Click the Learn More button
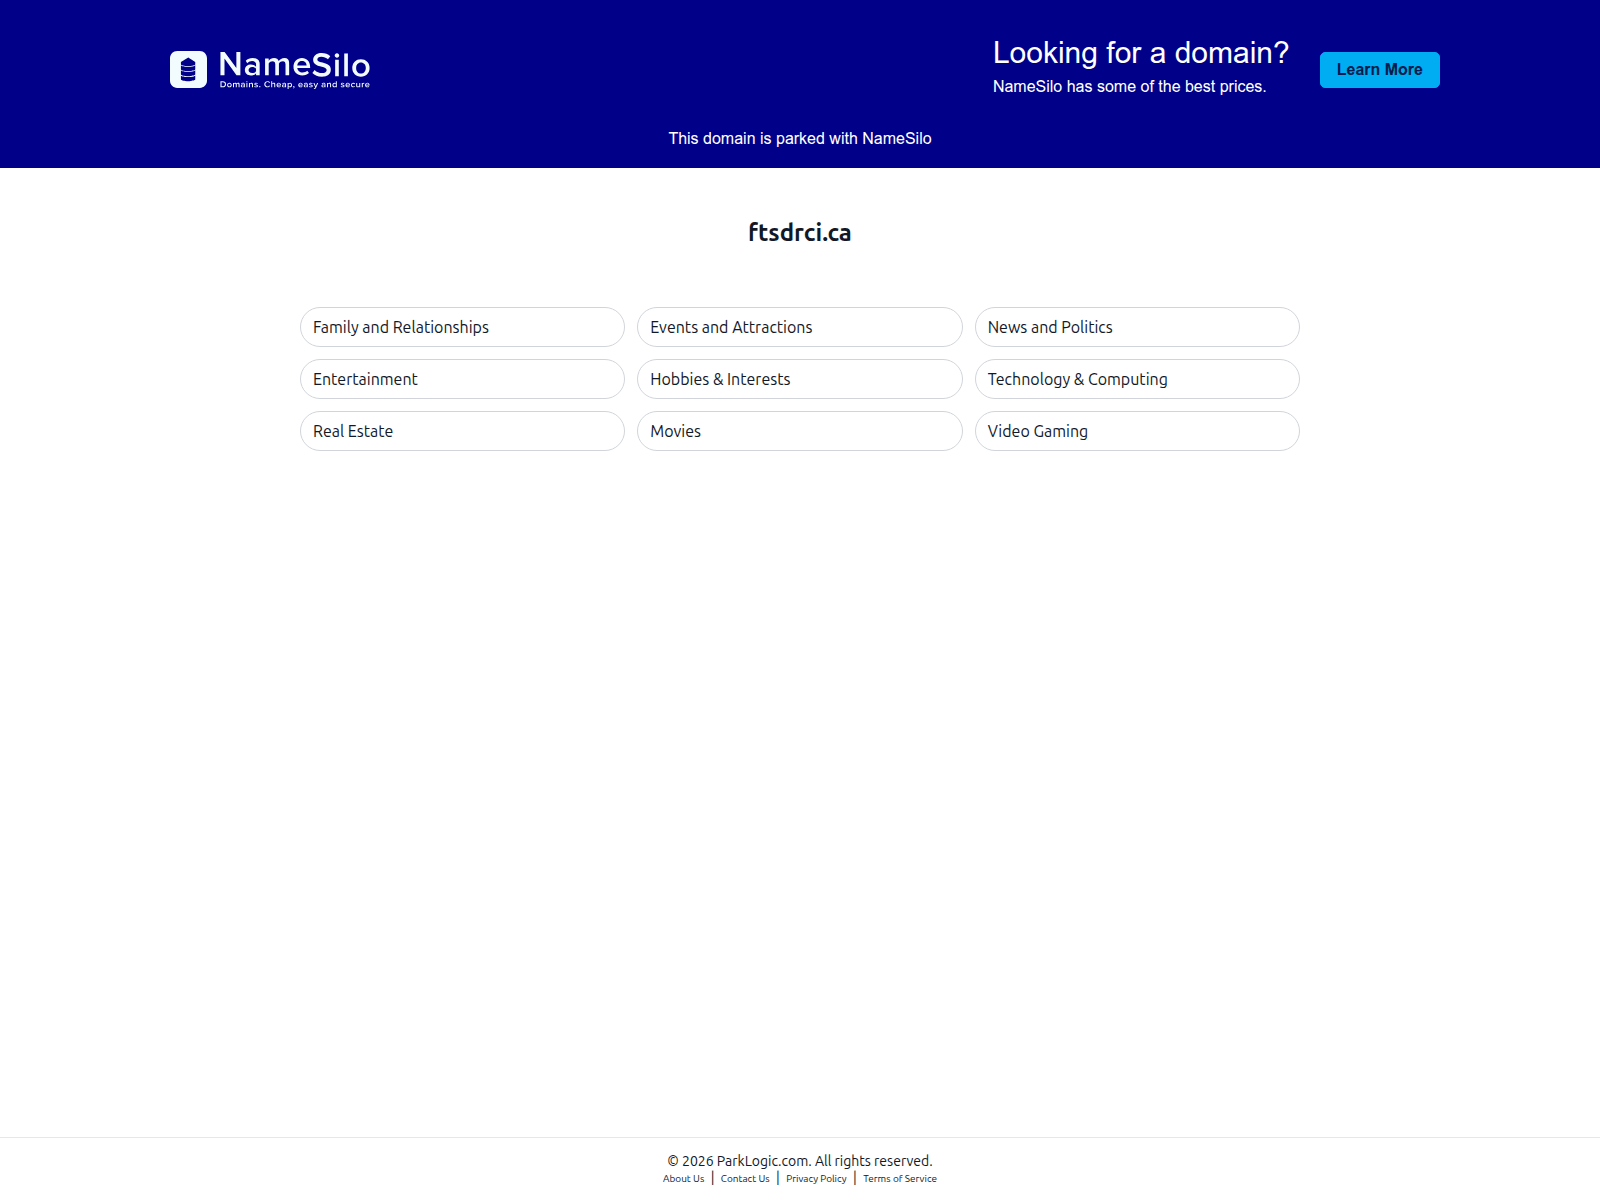 pyautogui.click(x=1379, y=70)
